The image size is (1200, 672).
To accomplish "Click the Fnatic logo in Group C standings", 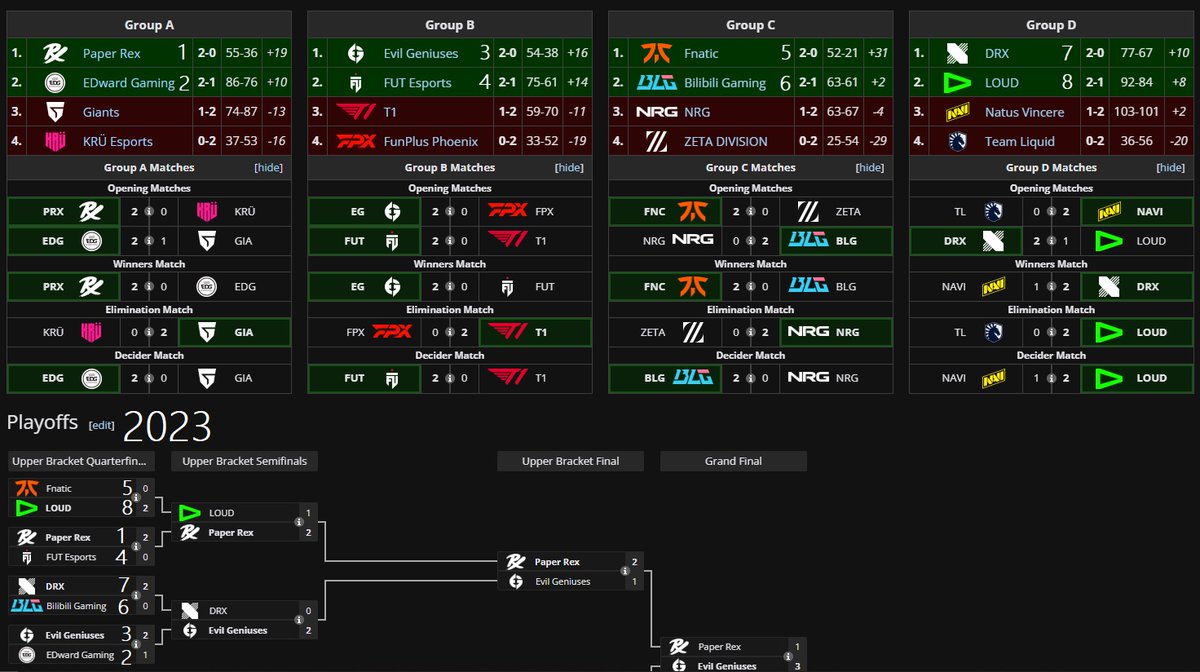I will coord(656,54).
